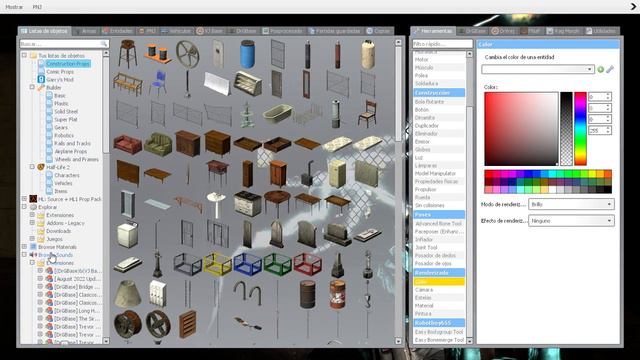Click the rainbow hue bar
640x360 pixels.
pos(580,129)
